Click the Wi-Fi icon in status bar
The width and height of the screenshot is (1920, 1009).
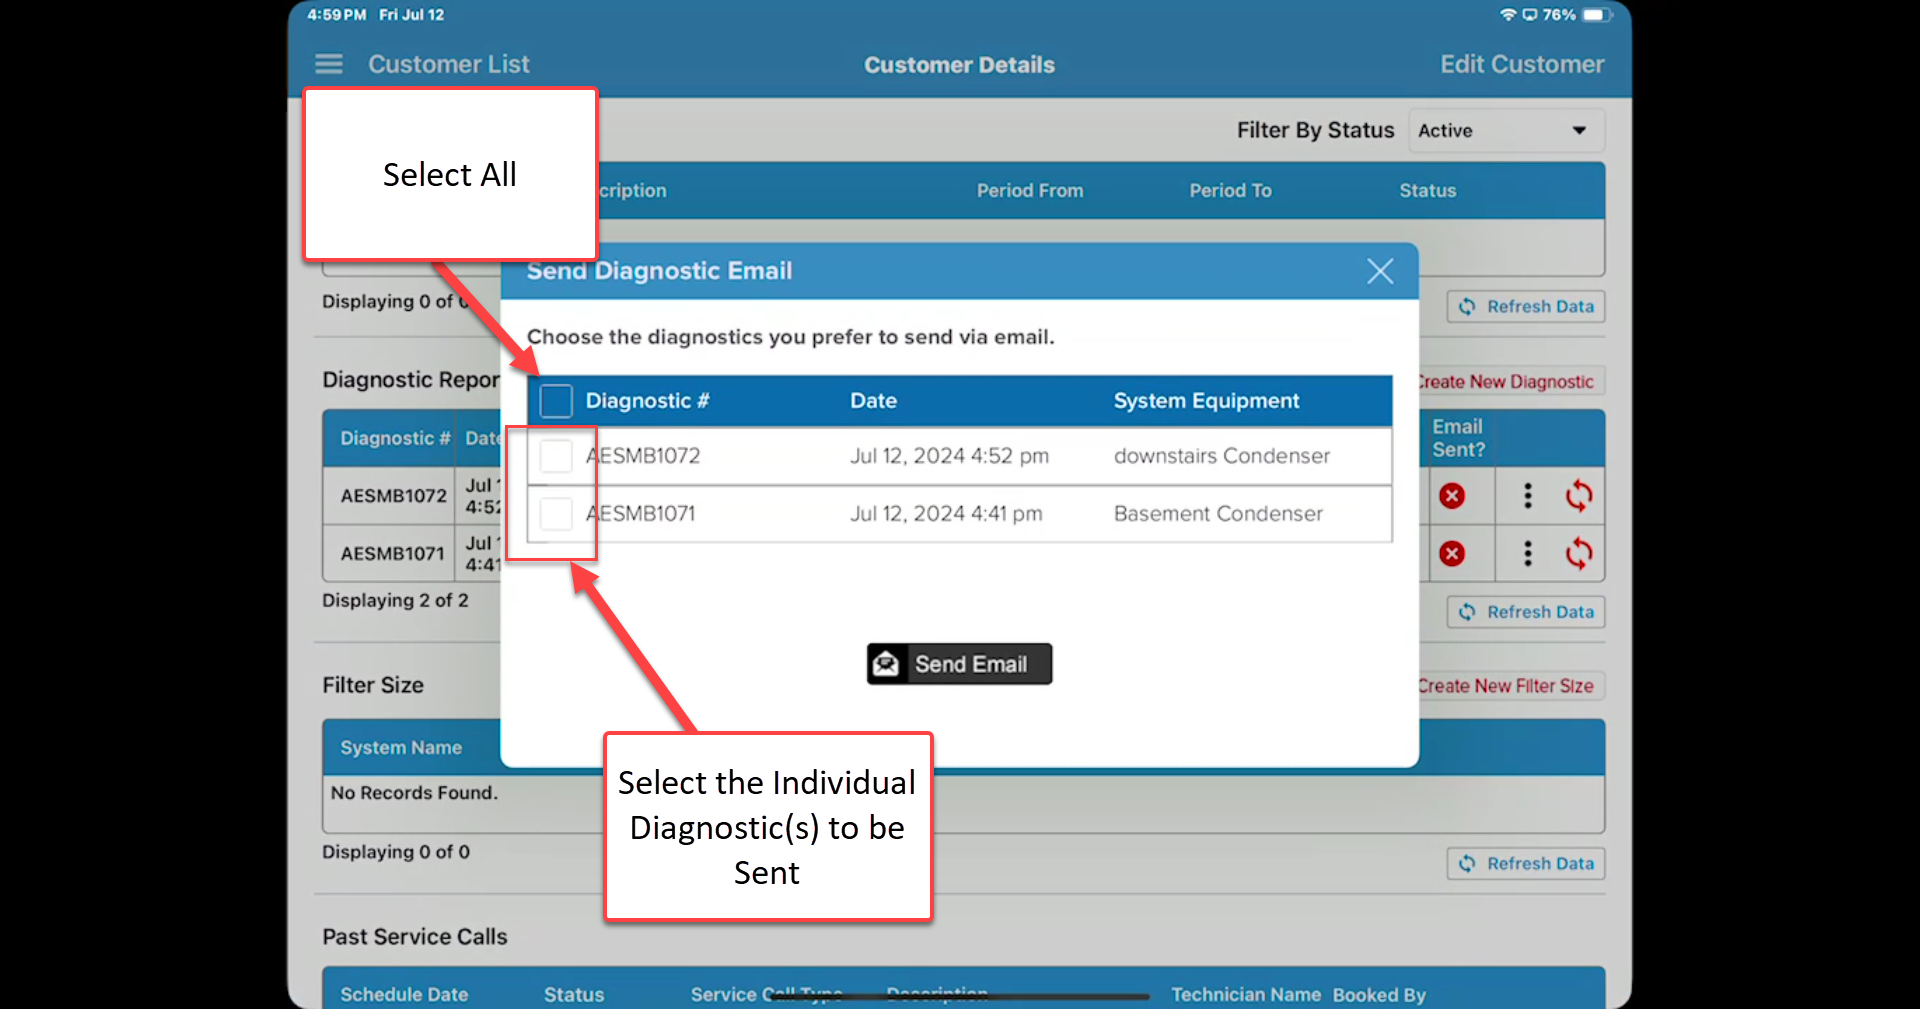(1508, 15)
